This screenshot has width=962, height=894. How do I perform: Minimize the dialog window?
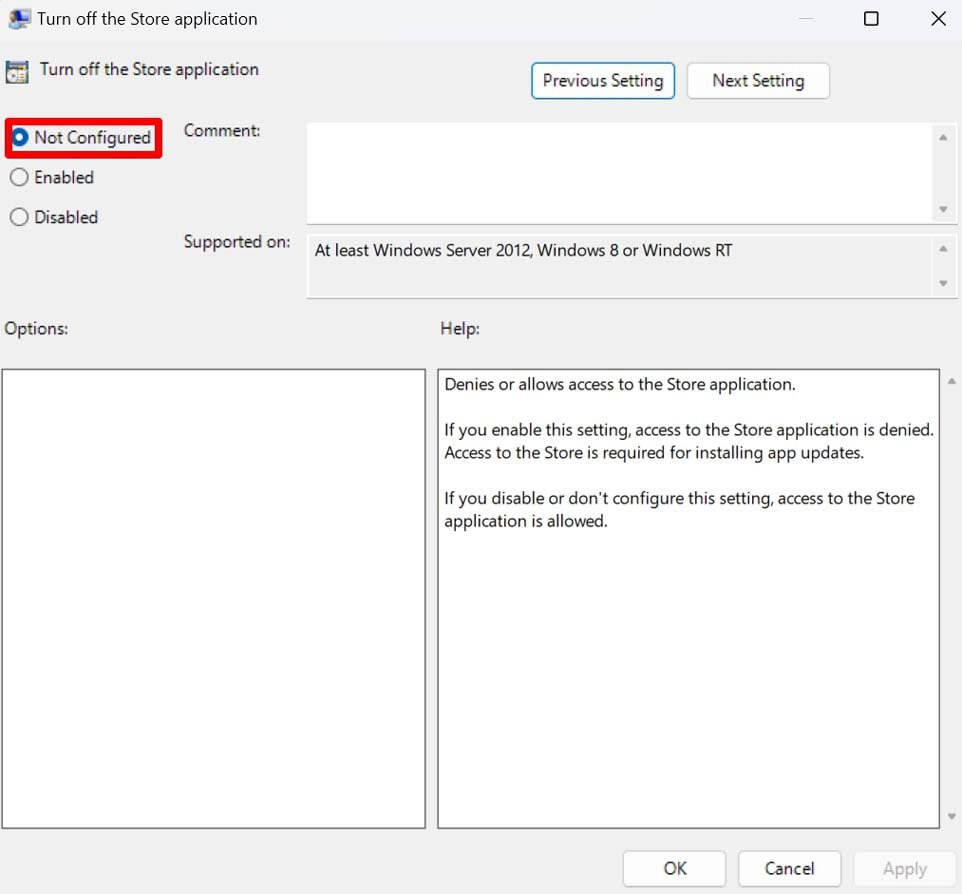[806, 19]
